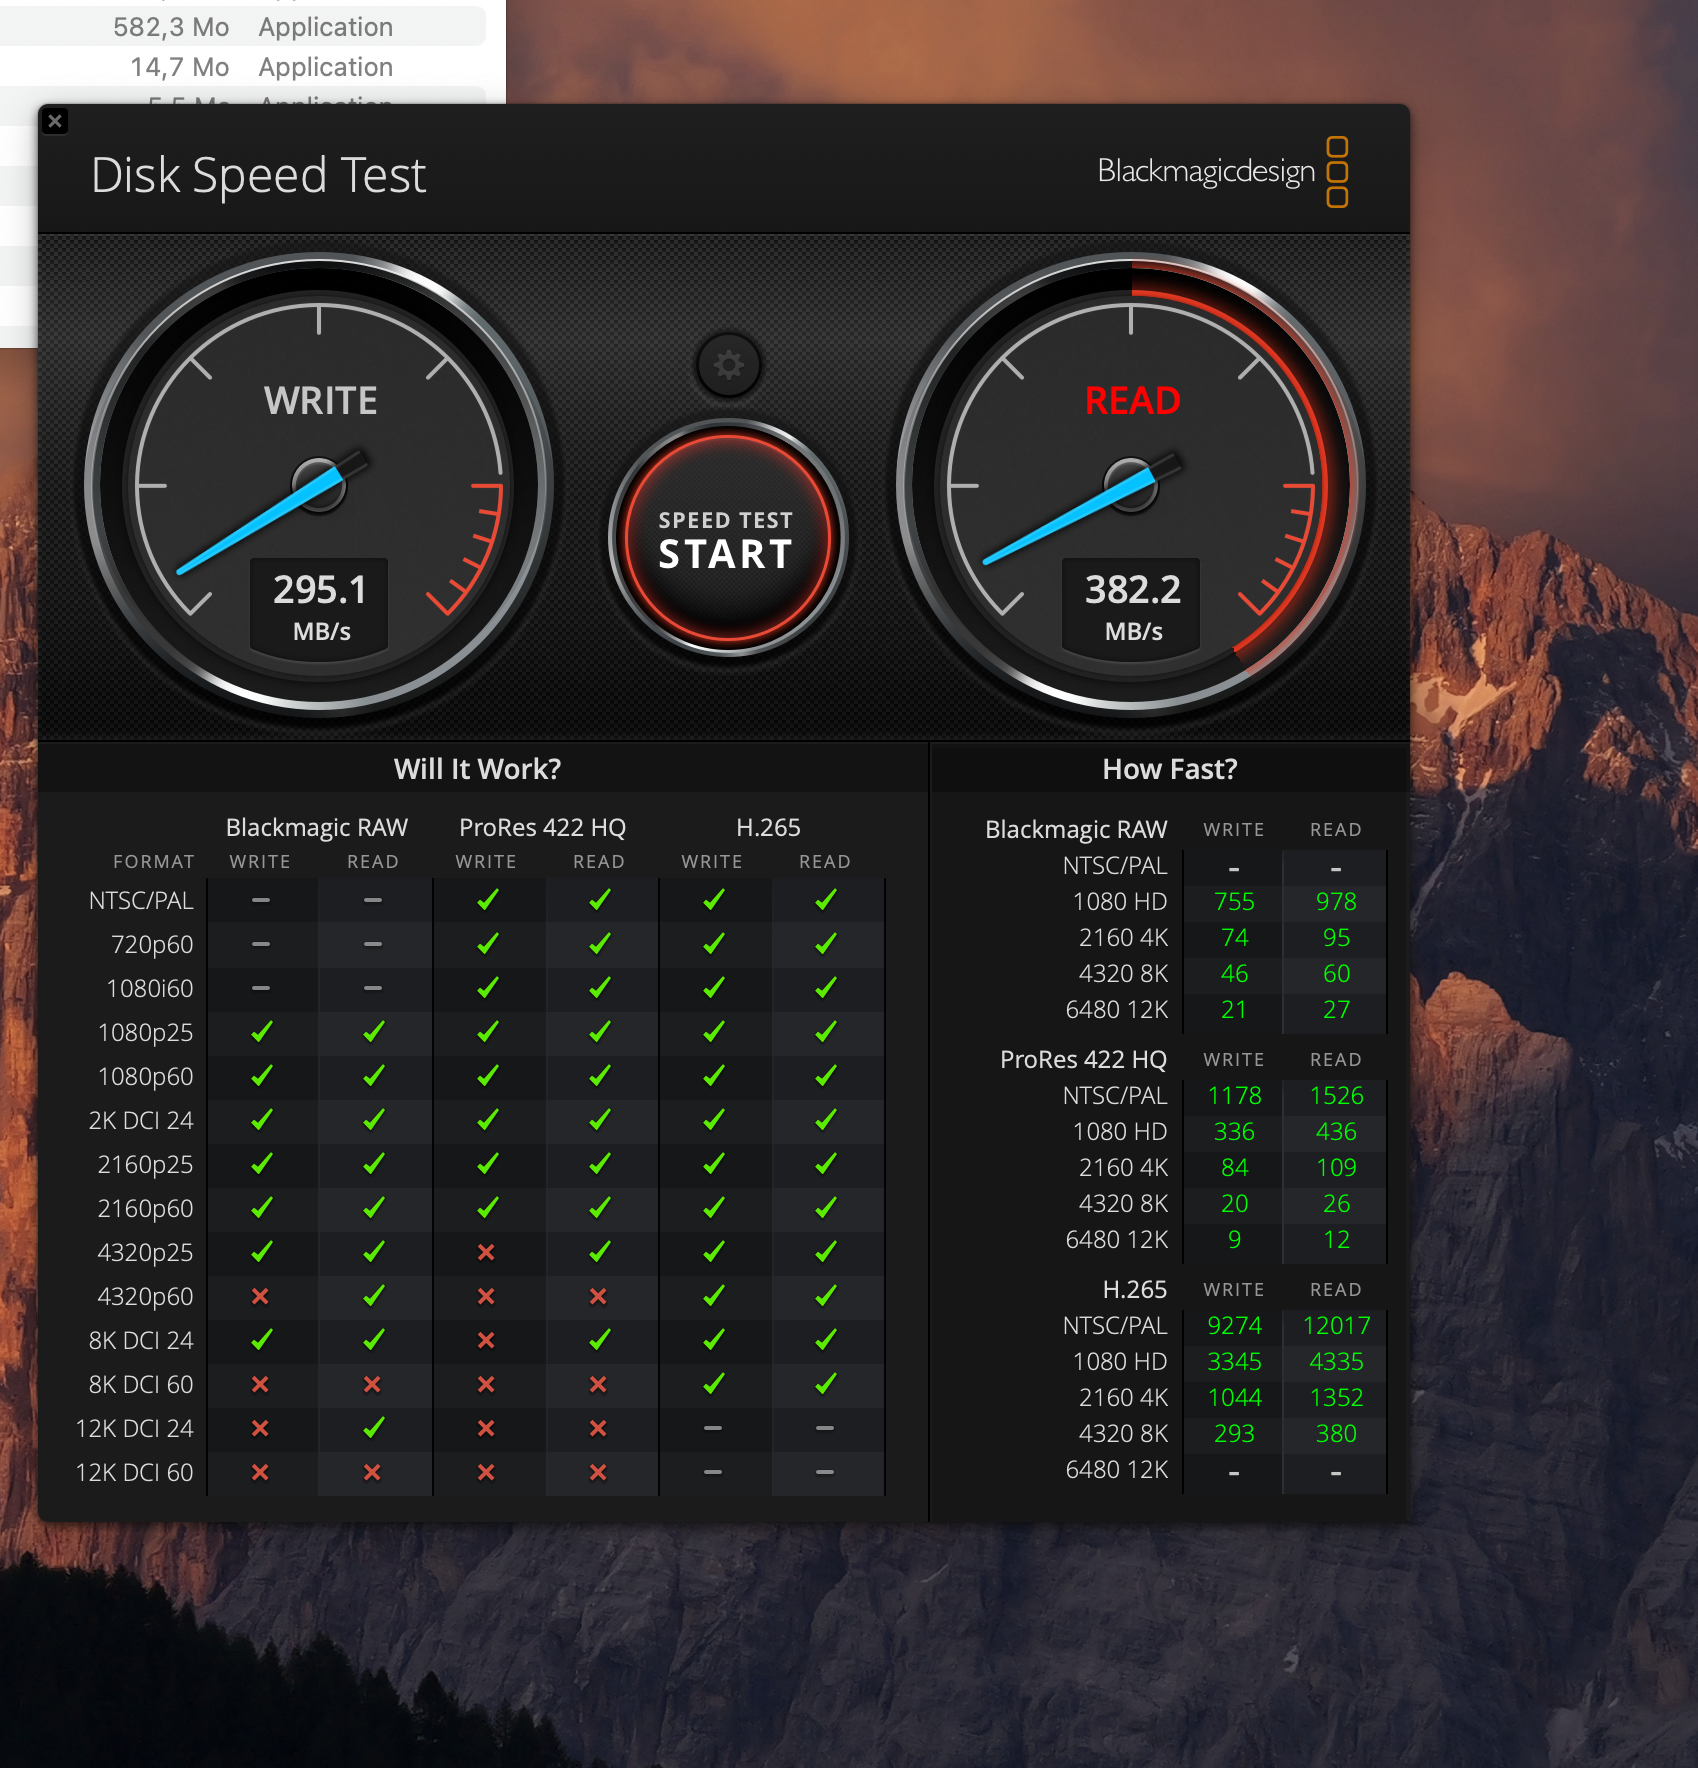The height and width of the screenshot is (1768, 1698).
Task: Click the H.265 read checkmark for NTSC/PAL
Action: pyautogui.click(x=825, y=900)
